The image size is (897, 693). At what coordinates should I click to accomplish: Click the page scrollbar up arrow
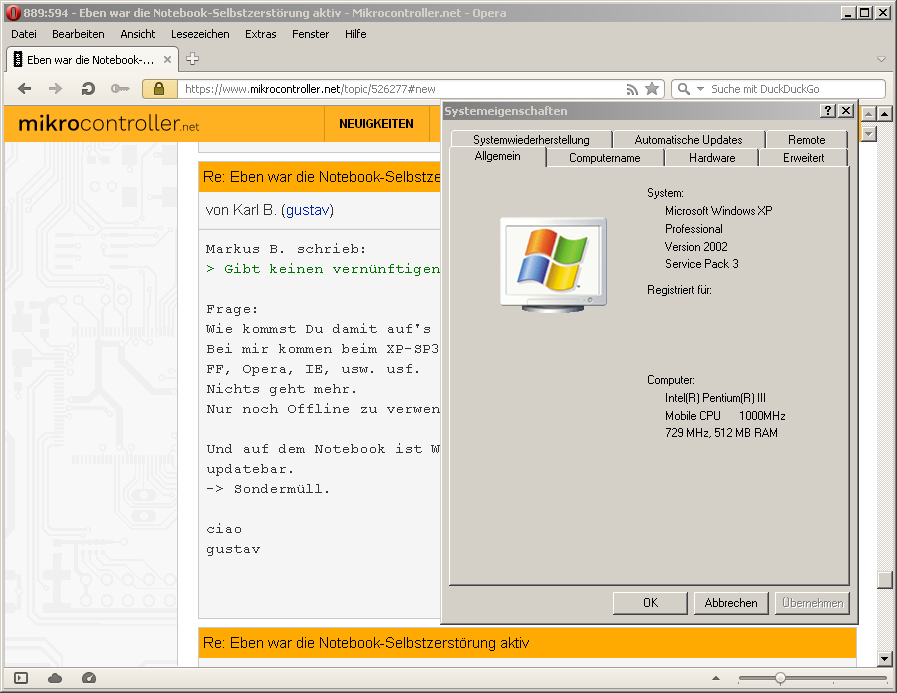[884, 113]
